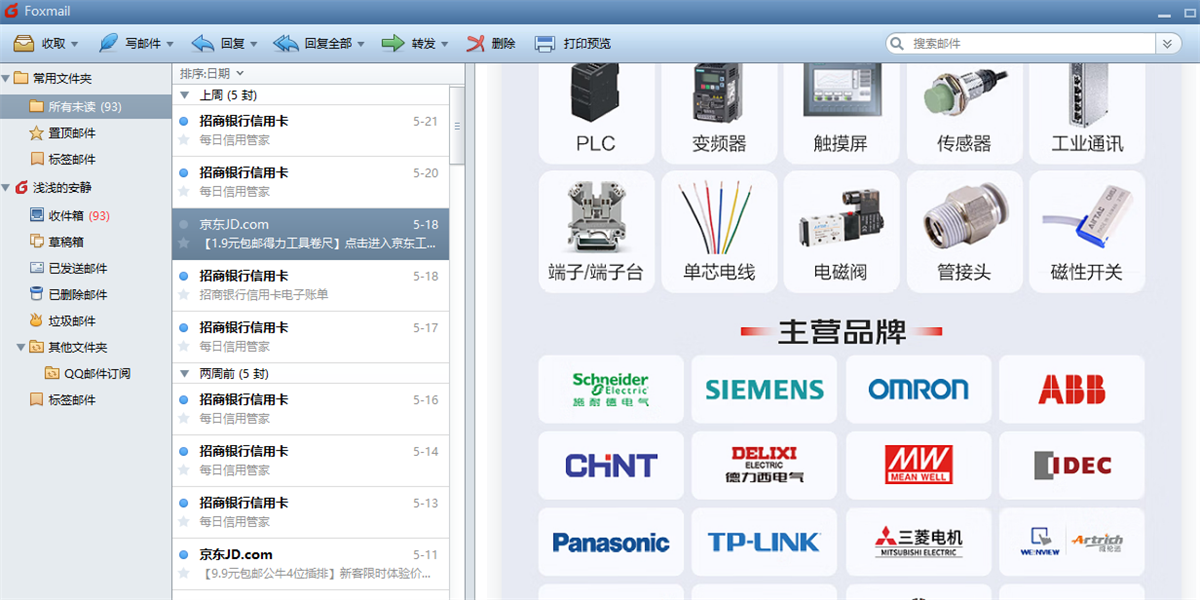Open 打印预览 print preview
Image resolution: width=1200 pixels, height=600 pixels.
pos(573,43)
